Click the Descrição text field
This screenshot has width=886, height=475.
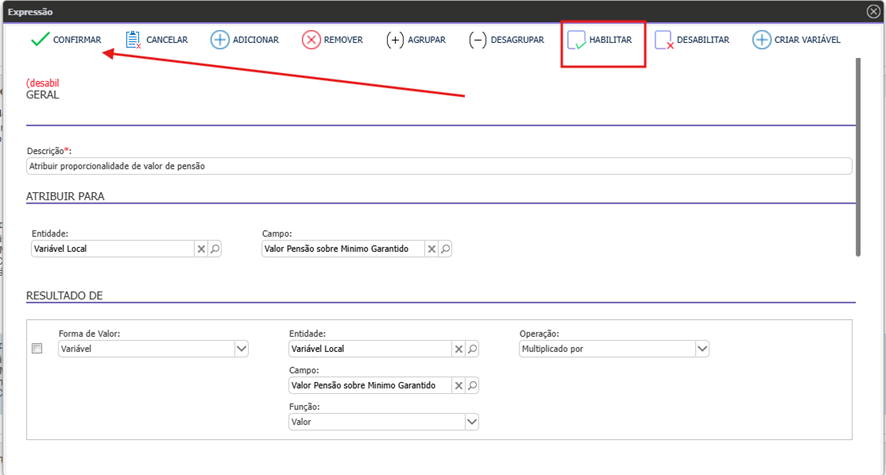[x=438, y=166]
